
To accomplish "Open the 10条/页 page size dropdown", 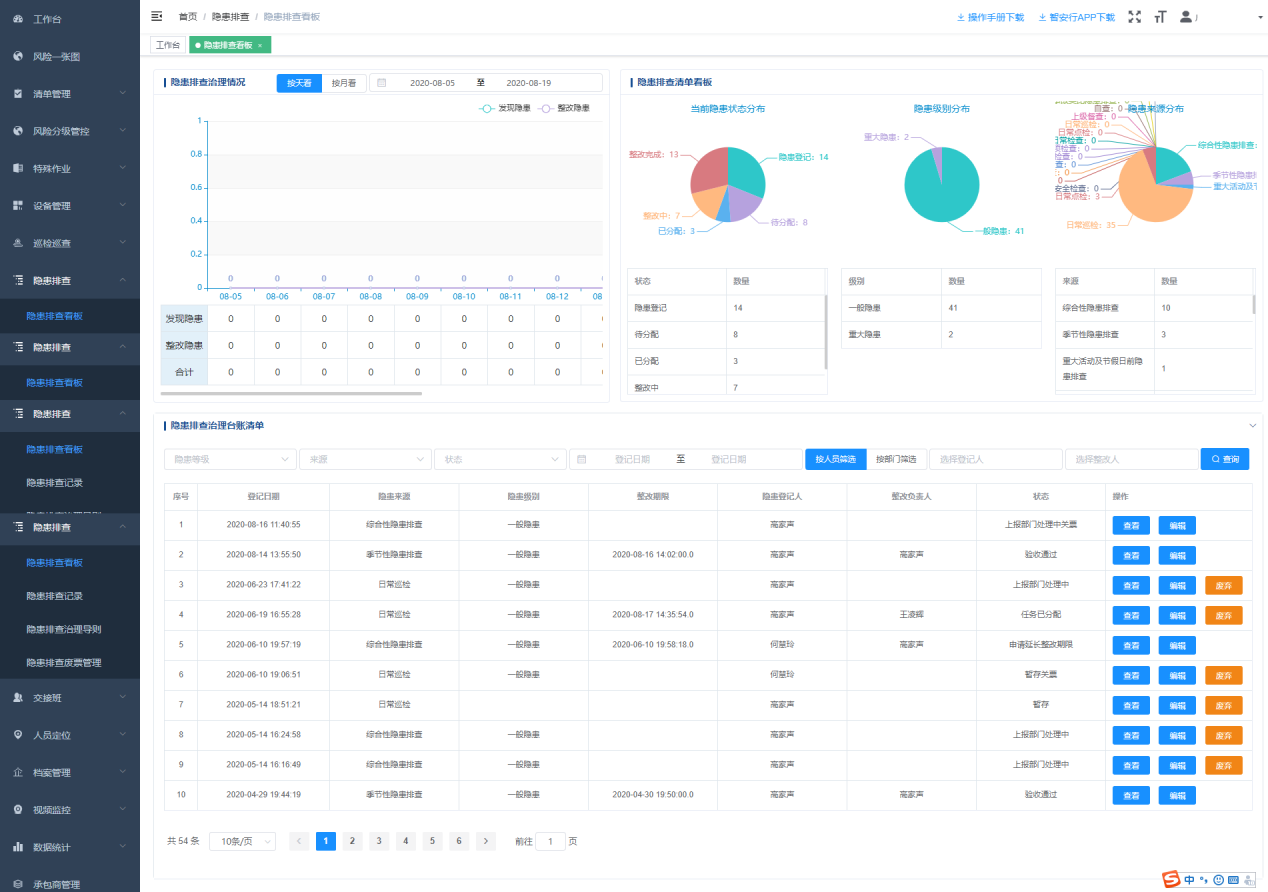I will click(242, 841).
